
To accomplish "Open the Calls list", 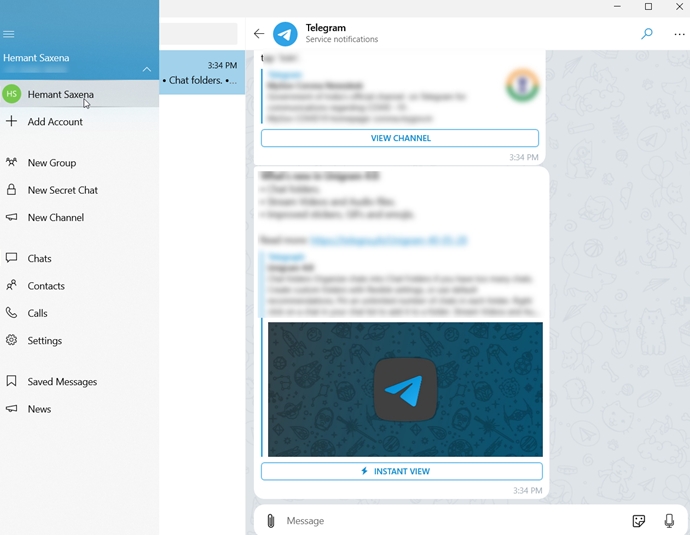I will point(37,313).
